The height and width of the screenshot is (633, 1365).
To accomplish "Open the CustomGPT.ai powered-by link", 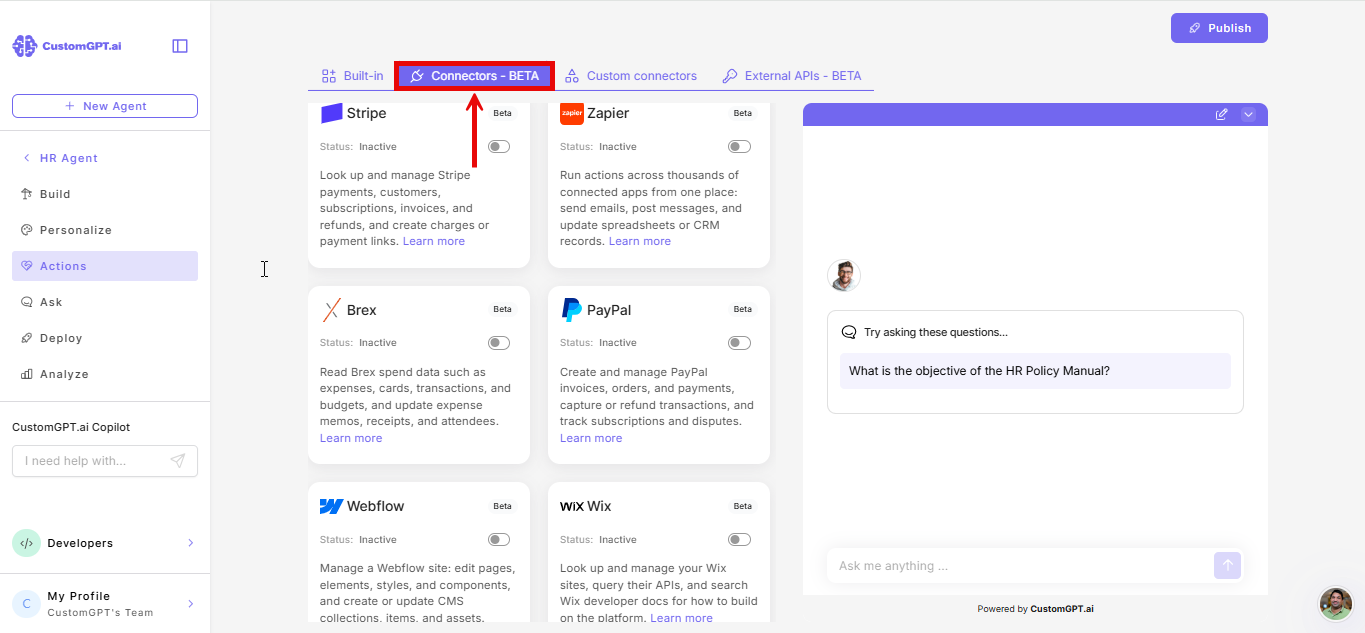I will click(x=1062, y=608).
